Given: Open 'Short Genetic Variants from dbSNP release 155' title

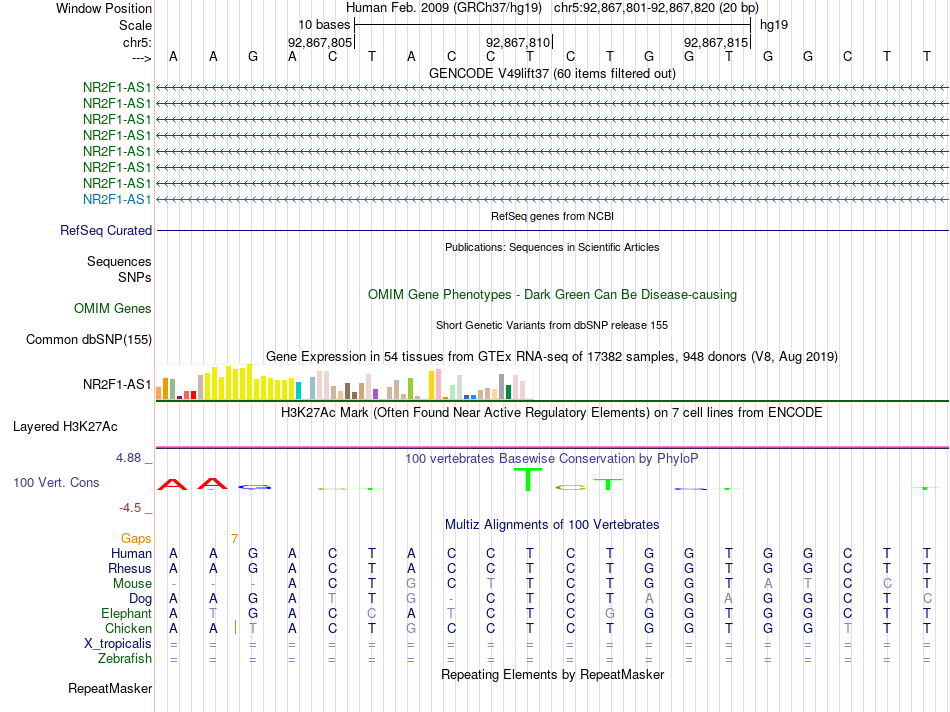Looking at the screenshot, I should click(x=552, y=325).
